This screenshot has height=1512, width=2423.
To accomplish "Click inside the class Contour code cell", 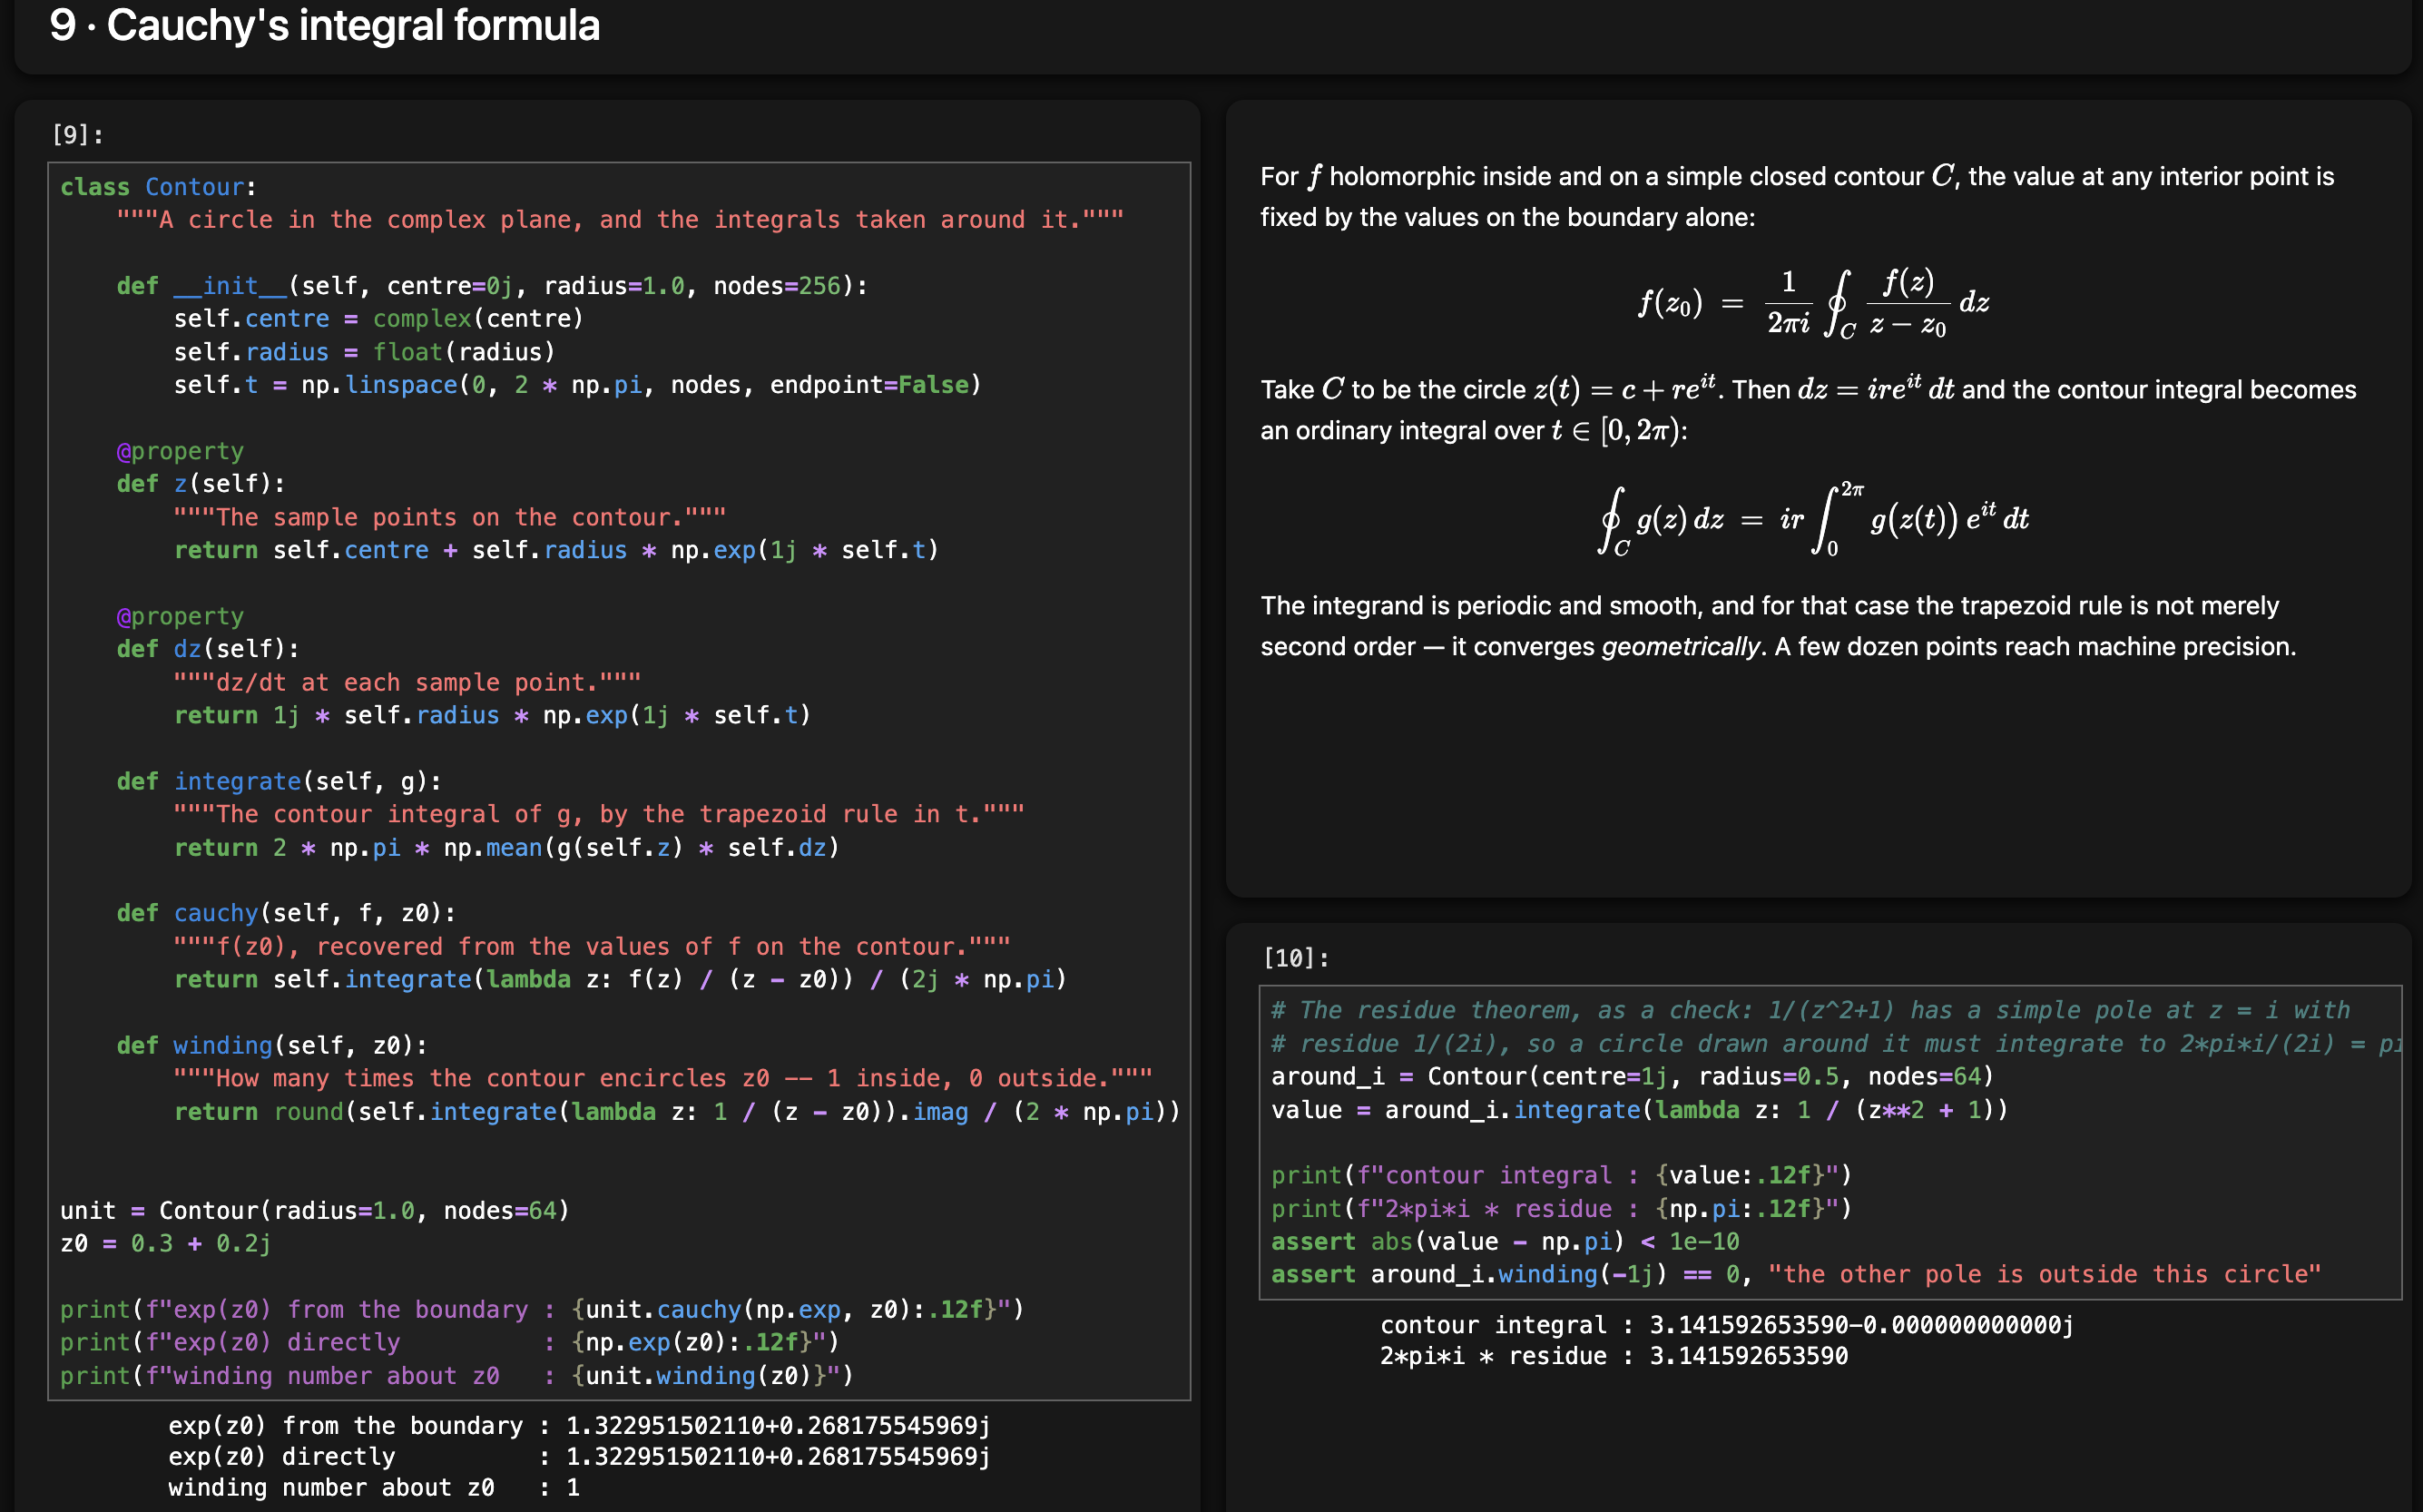I will tap(619, 781).
